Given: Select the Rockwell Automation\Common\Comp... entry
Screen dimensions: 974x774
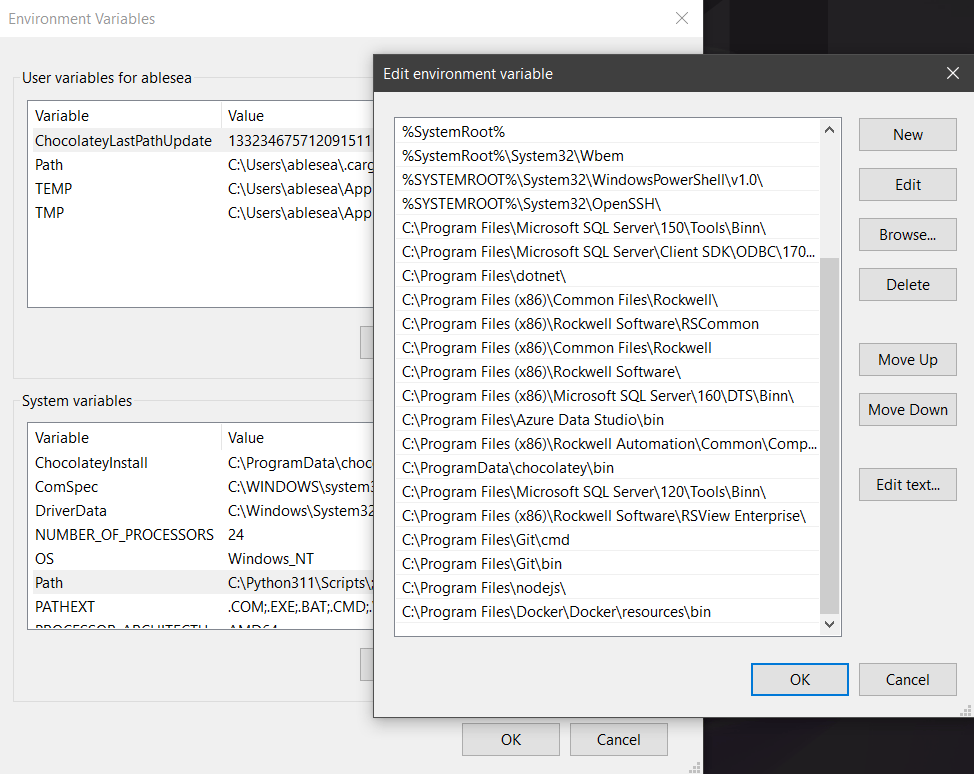Looking at the screenshot, I should (608, 444).
